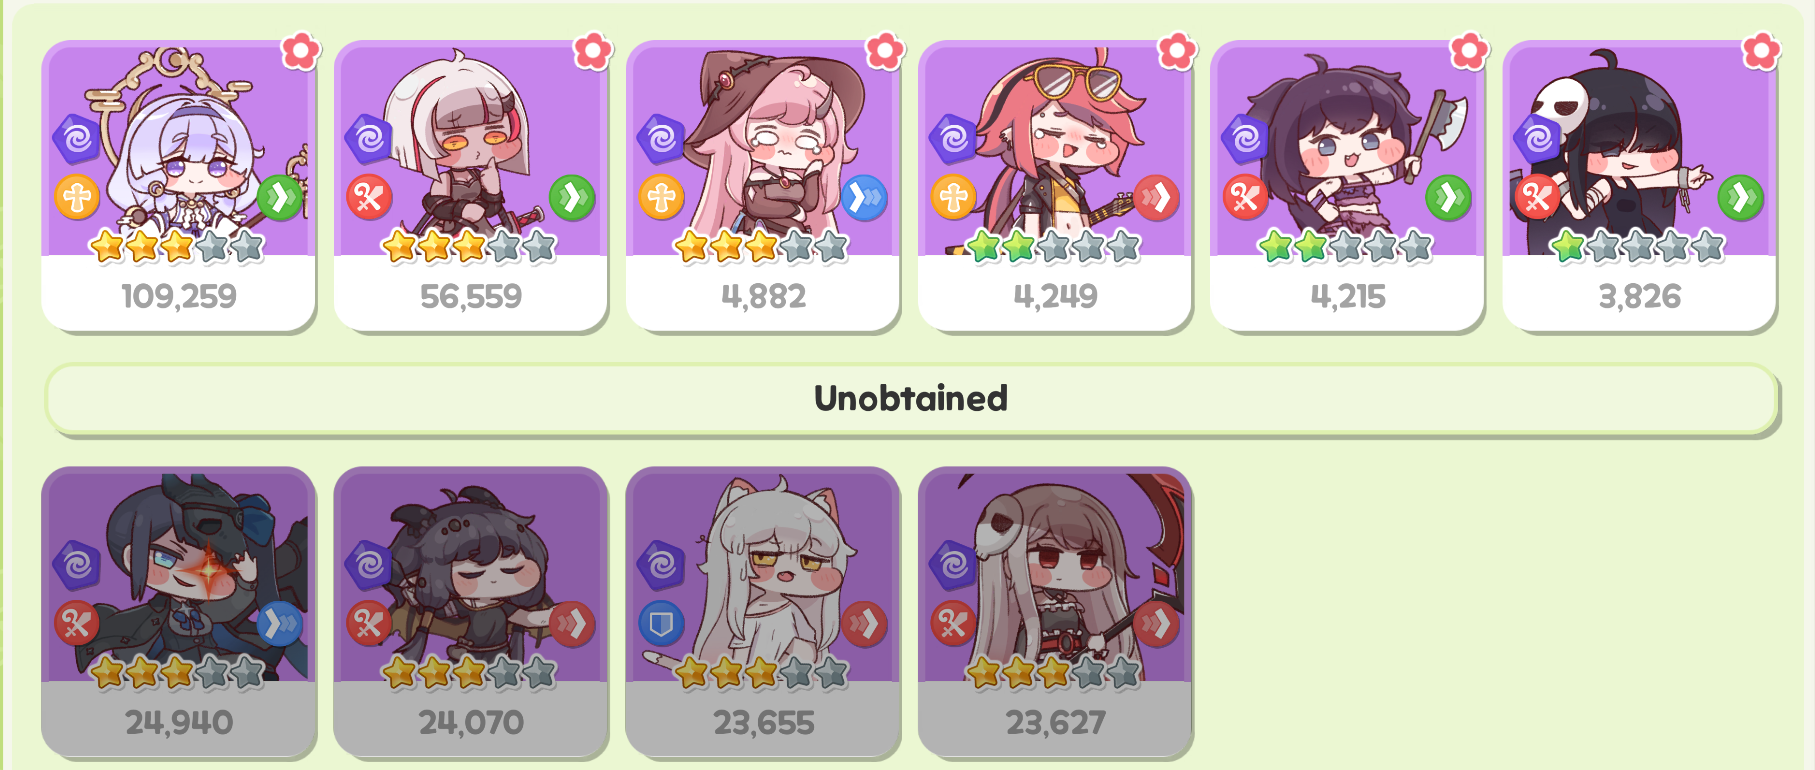Image resolution: width=1815 pixels, height=770 pixels.
Task: Click the orange cross healer icon on the 109,259 card
Action: tap(77, 197)
